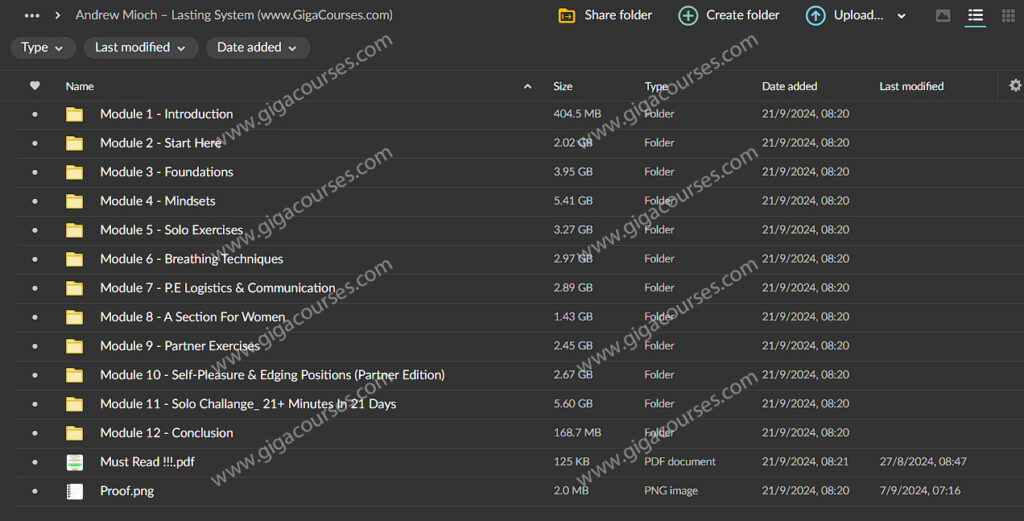Open the Module 6 - Breathing Techniques folder
Viewport: 1024px width, 521px height.
click(x=191, y=259)
